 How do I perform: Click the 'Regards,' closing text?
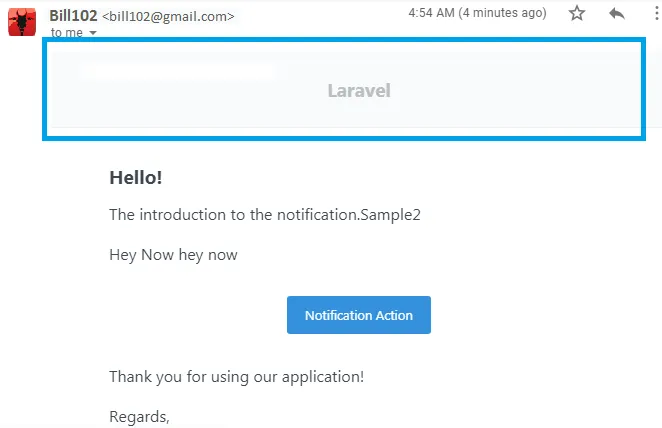point(139,416)
